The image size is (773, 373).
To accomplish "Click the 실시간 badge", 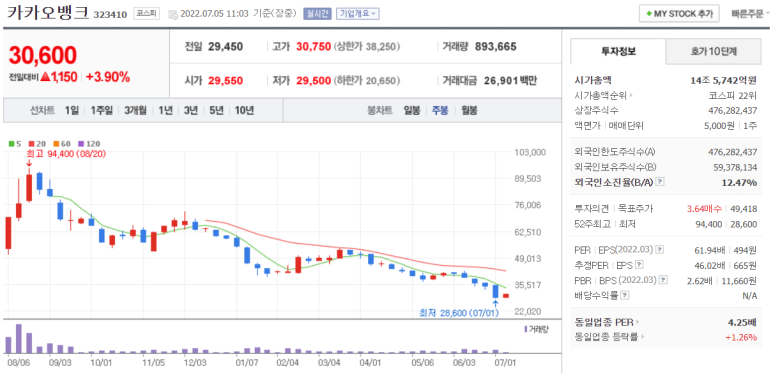I will point(317,13).
